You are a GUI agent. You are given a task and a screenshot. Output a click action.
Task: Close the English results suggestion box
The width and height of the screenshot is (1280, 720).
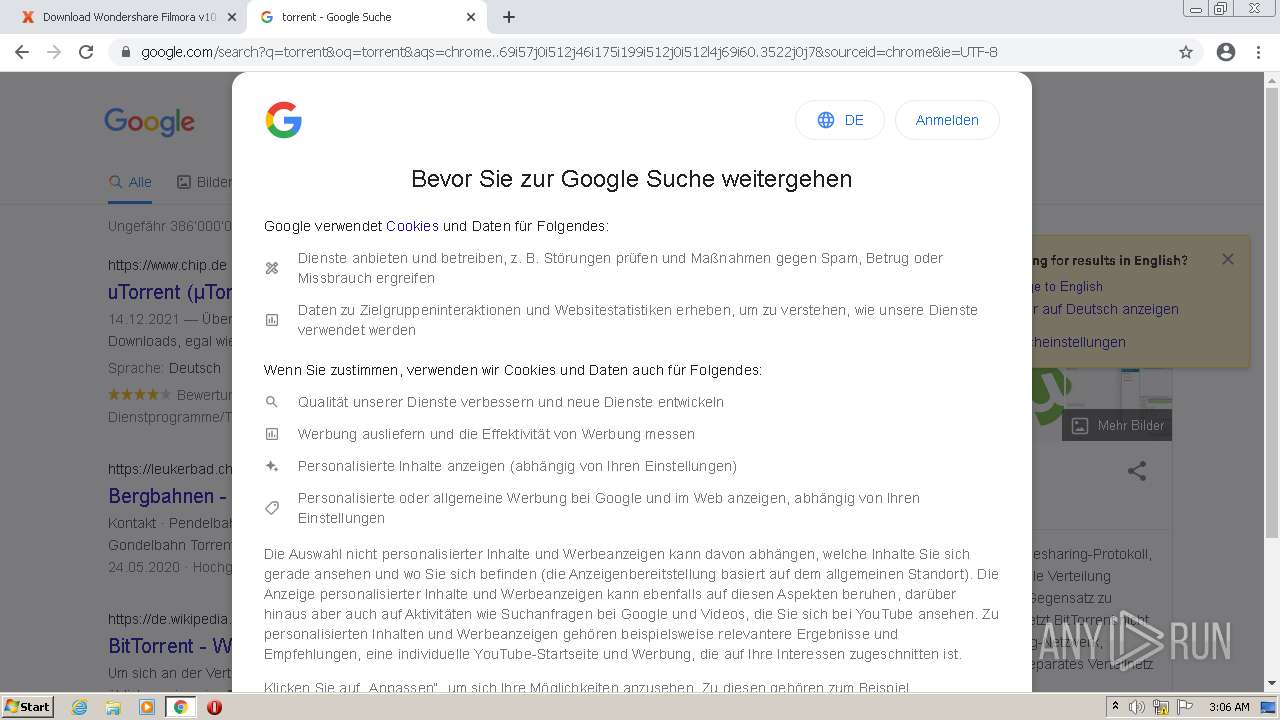tap(1228, 259)
